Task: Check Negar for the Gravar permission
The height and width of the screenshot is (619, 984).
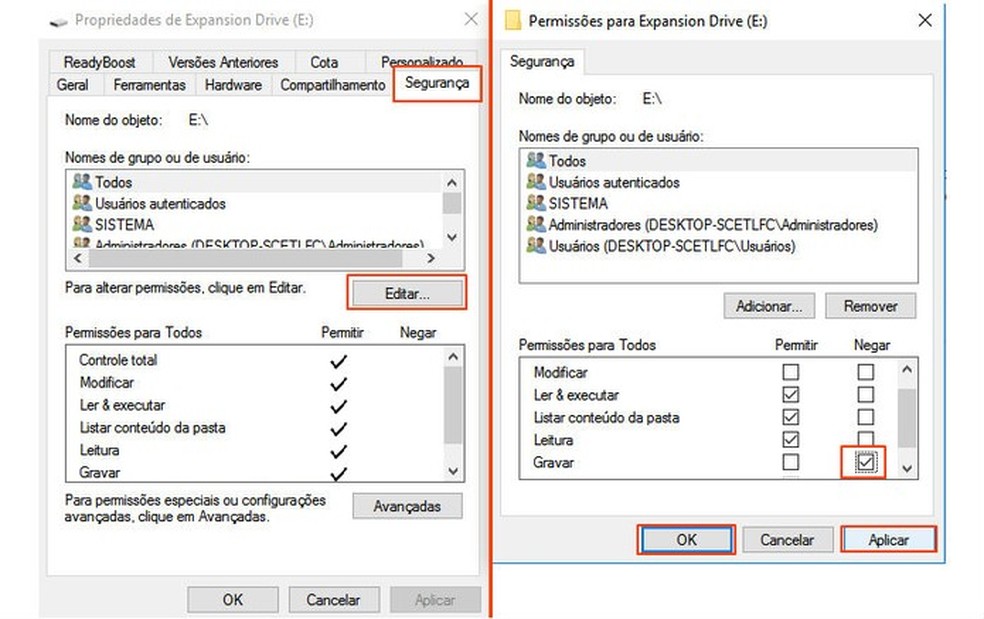Action: click(x=863, y=462)
